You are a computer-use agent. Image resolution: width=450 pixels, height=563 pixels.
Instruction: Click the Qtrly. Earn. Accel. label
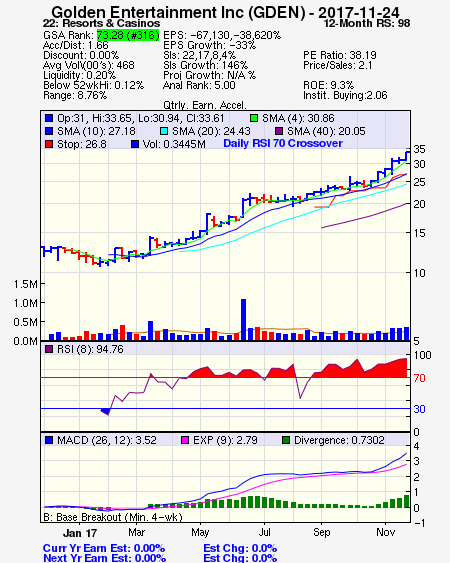[205, 105]
